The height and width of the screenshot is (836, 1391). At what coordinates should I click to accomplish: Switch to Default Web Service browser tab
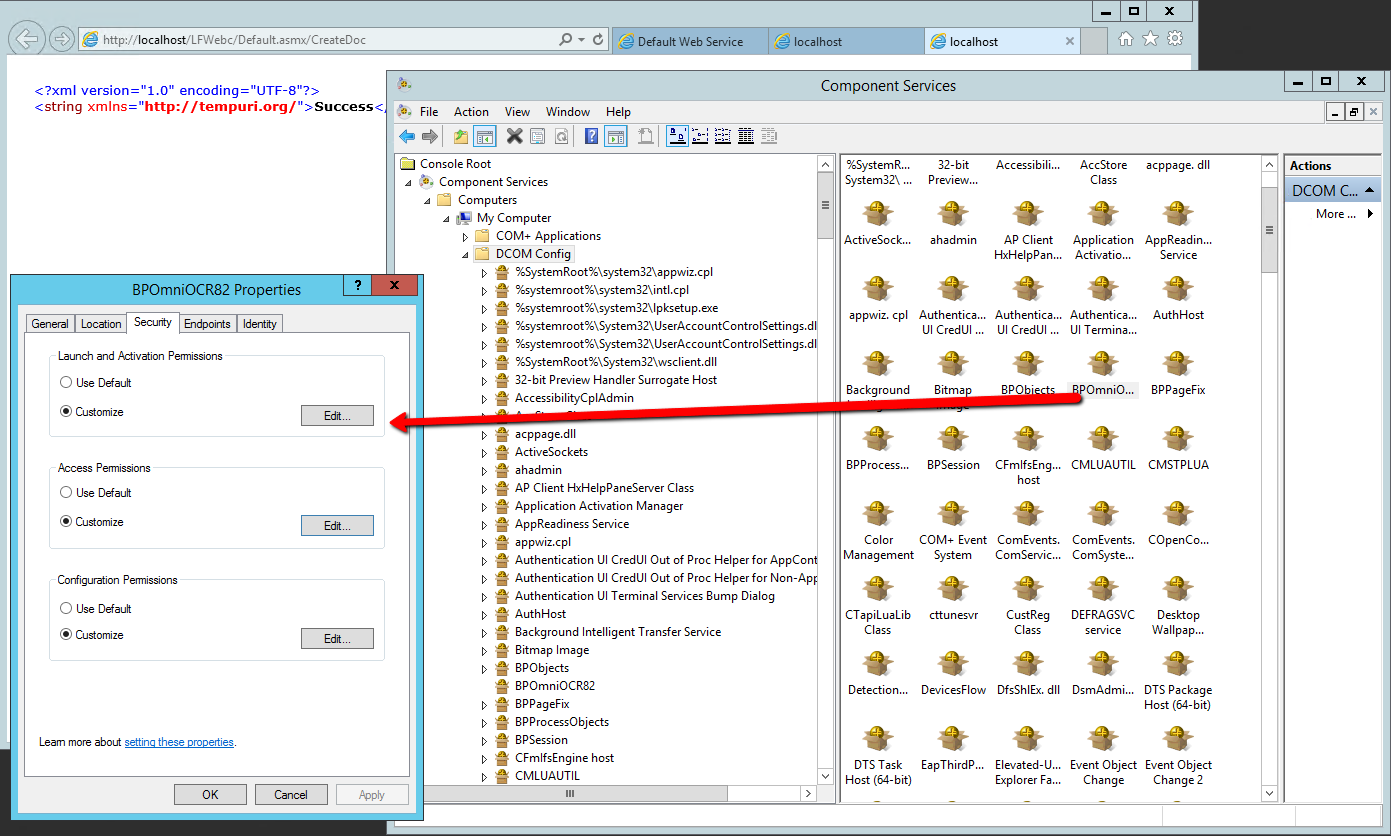[689, 42]
